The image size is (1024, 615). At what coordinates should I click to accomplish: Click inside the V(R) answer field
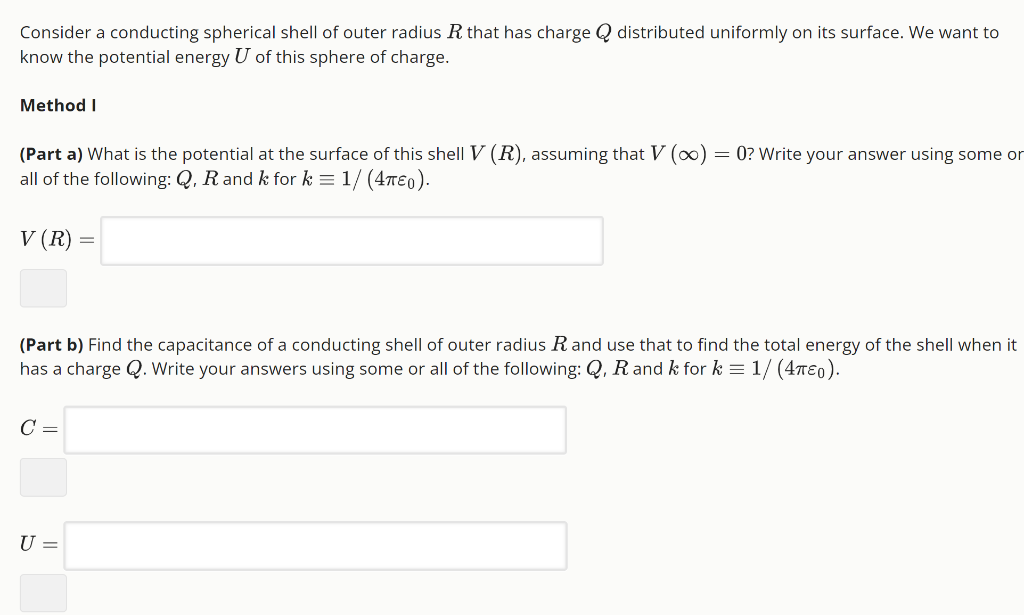point(350,240)
